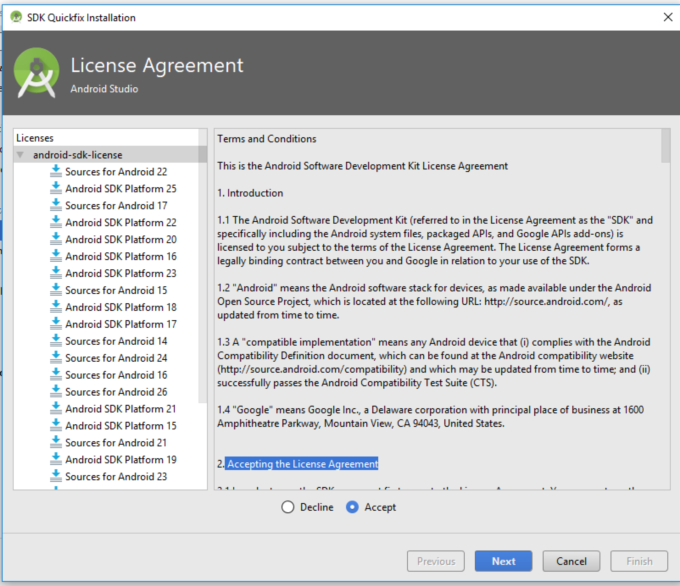Screen dimensions: 680x586
Task: Select the Accept radio button
Action: tap(352, 507)
